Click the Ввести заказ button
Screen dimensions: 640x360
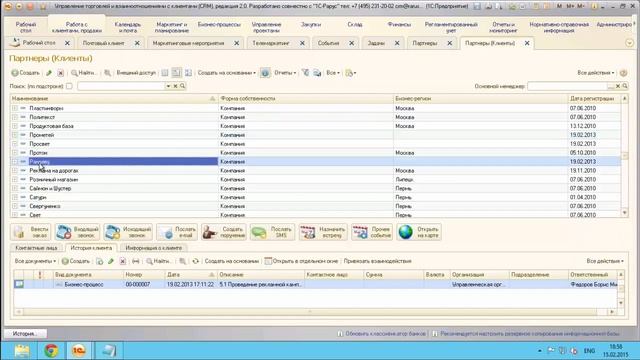point(31,232)
